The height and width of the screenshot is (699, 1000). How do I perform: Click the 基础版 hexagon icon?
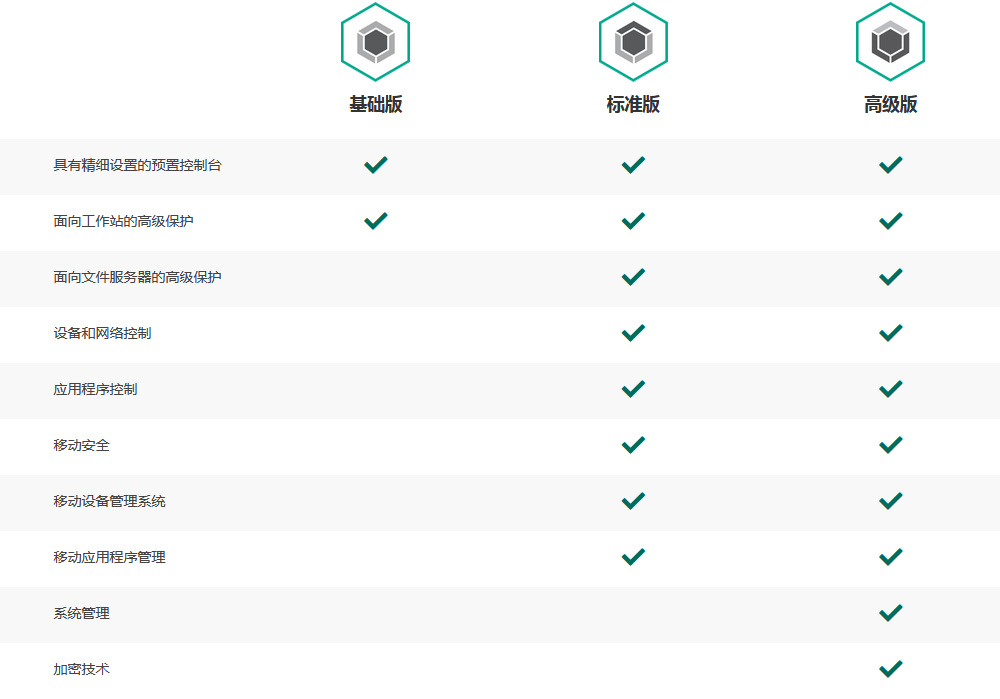point(376,42)
